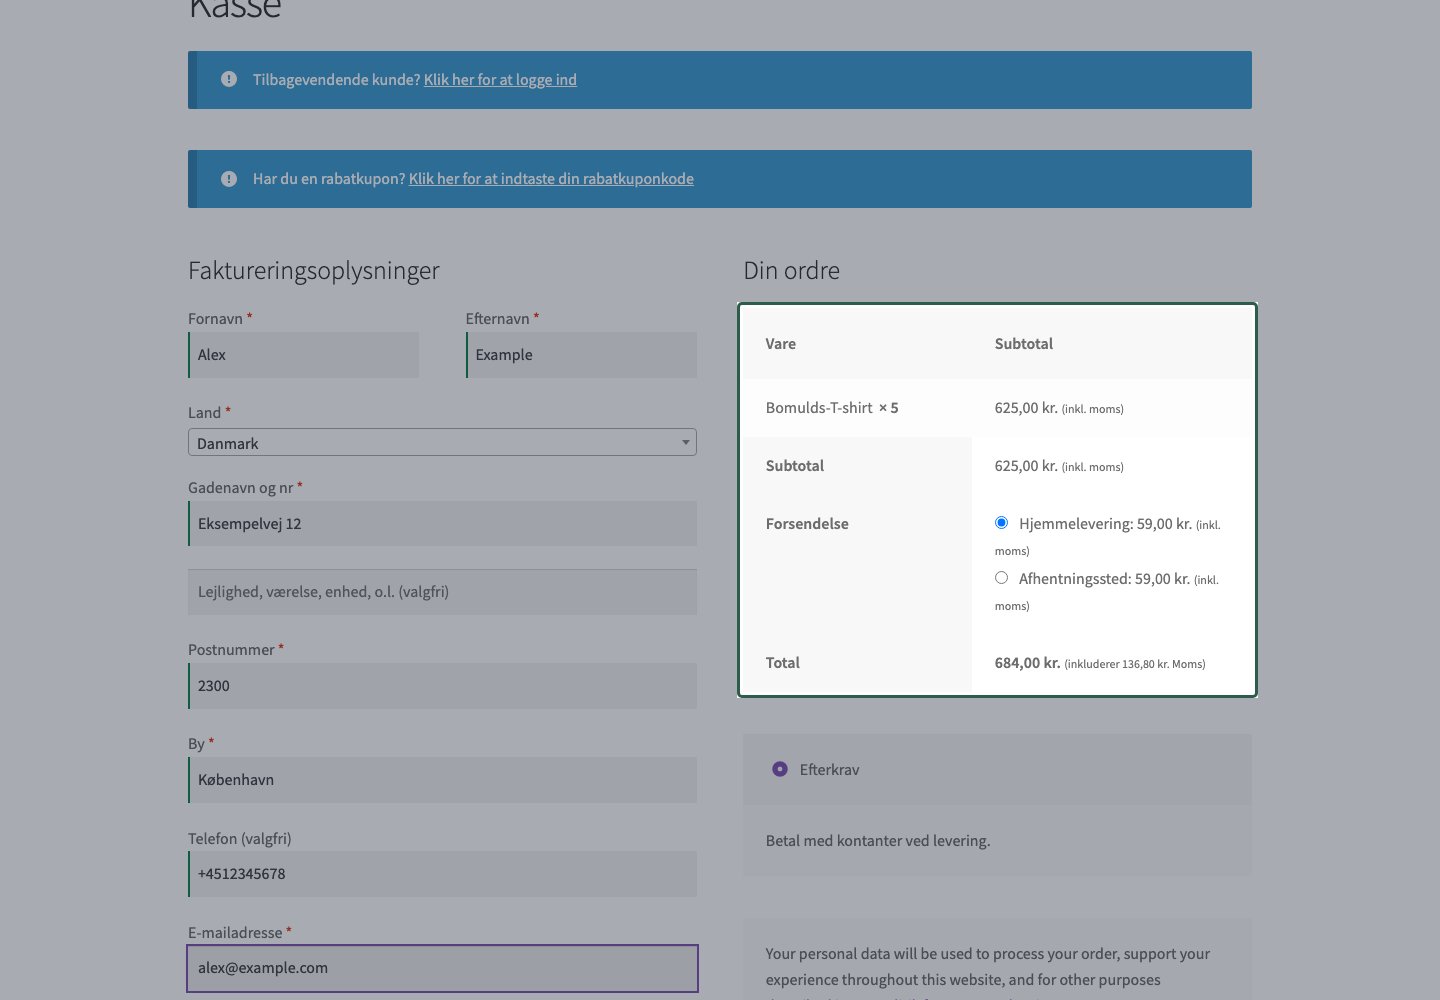The image size is (1440, 1000).
Task: Select Afhentningssted shipping option
Action: coord(1001,578)
